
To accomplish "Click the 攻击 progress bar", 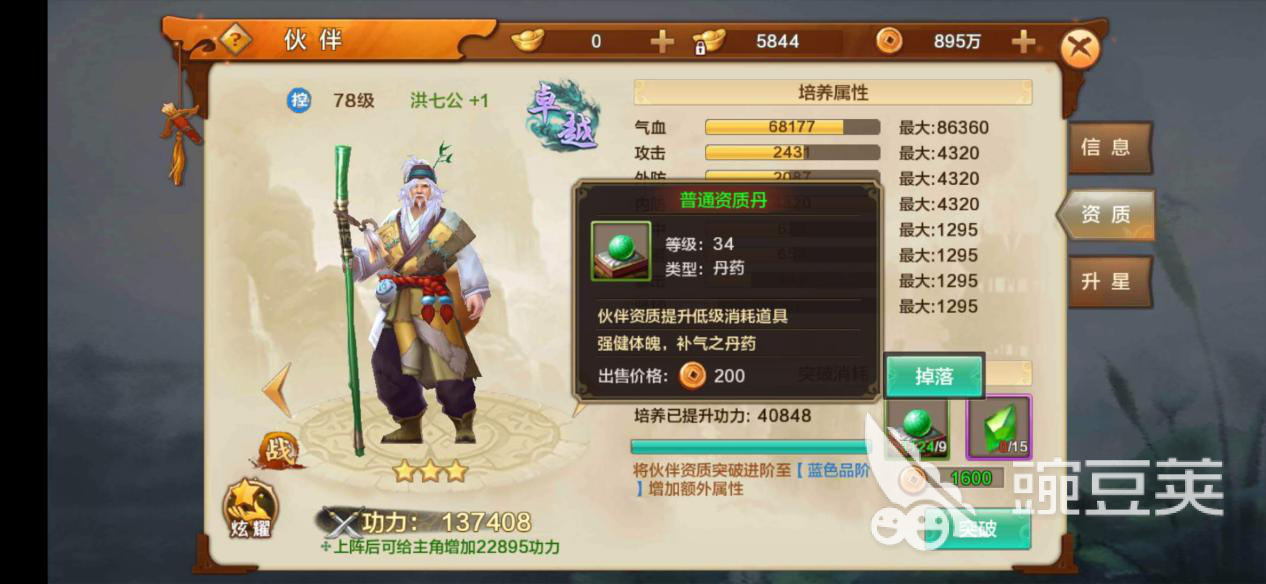I will [793, 153].
